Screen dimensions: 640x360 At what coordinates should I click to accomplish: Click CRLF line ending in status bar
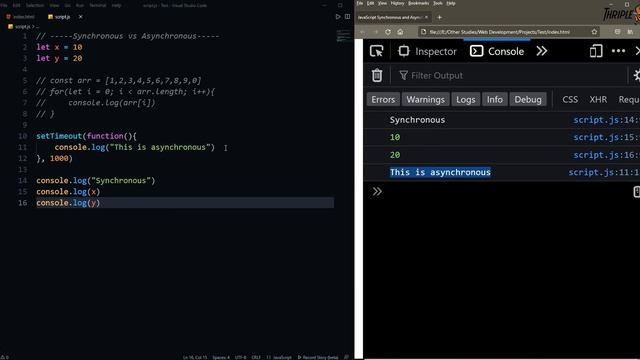tap(256, 357)
